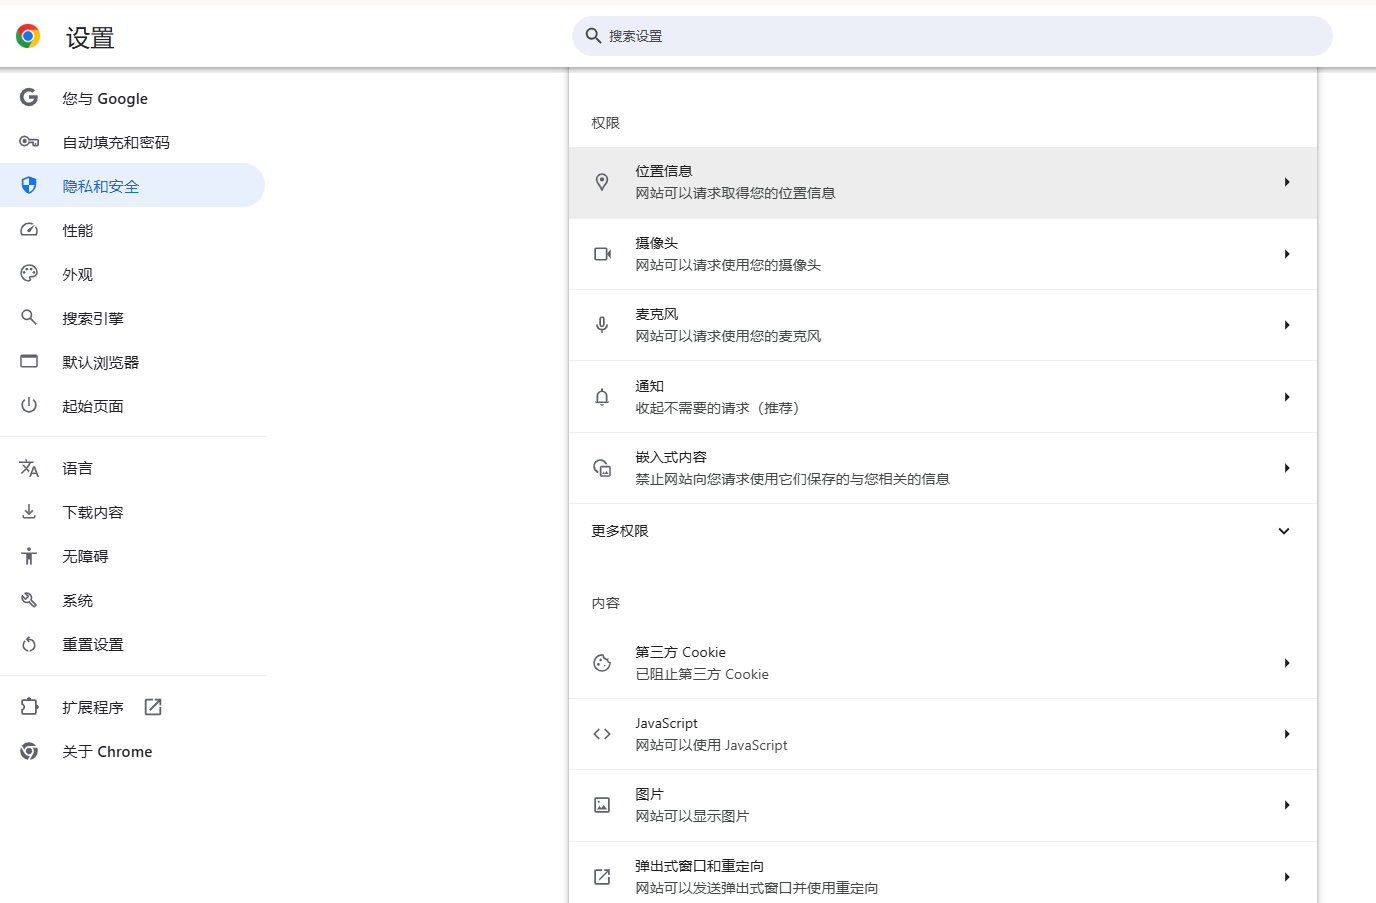Open 自动填充和密码 section
The width and height of the screenshot is (1376, 903).
(x=133, y=142)
